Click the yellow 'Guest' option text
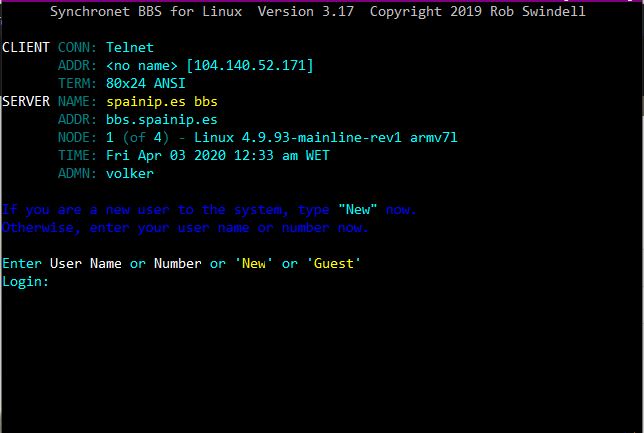 334,263
